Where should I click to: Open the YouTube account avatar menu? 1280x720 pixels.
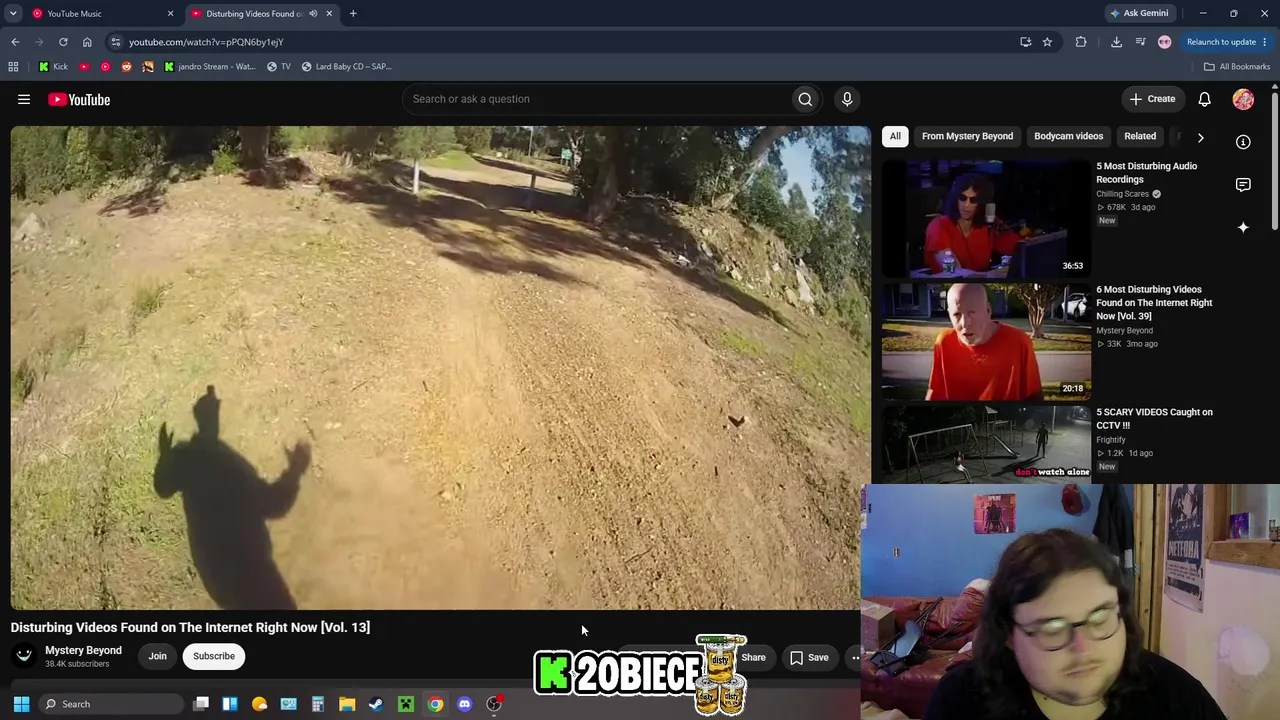[x=1243, y=99]
